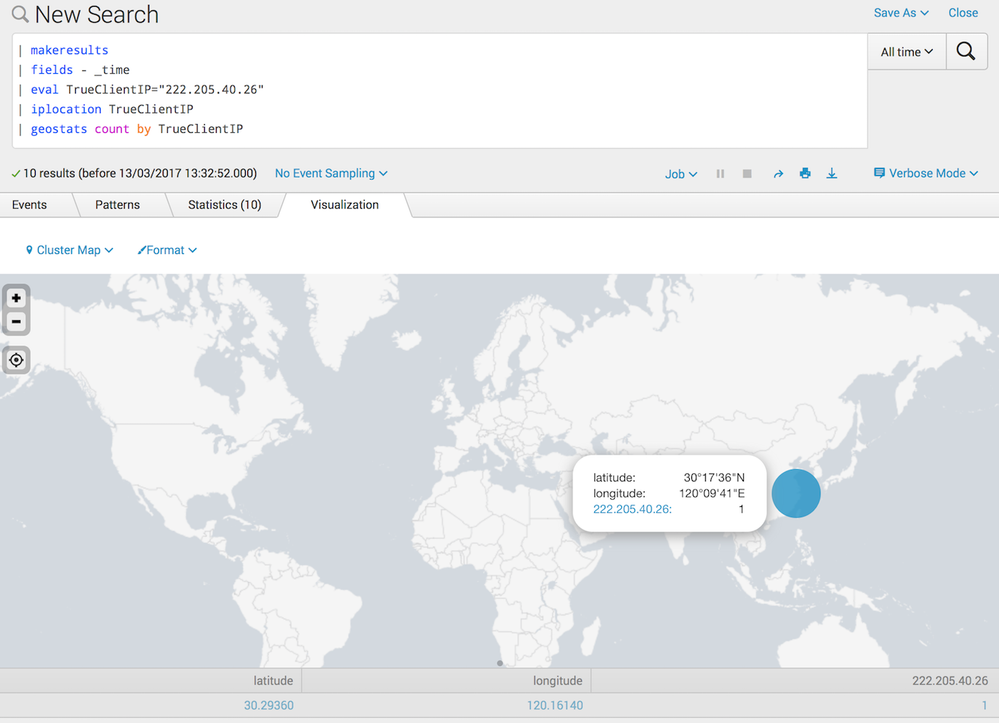
Task: Change Verbose Mode search setting
Action: pyautogui.click(x=926, y=174)
